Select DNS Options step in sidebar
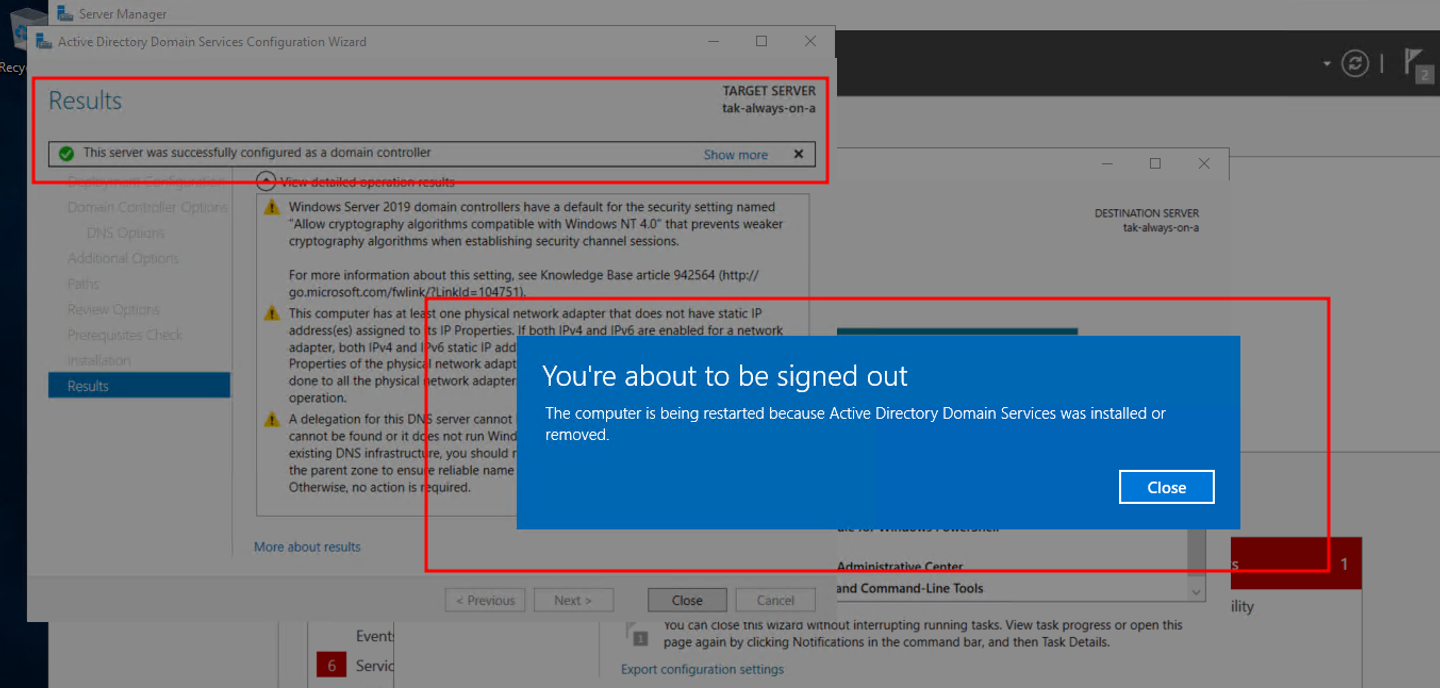Viewport: 1440px width, 688px height. 125,233
